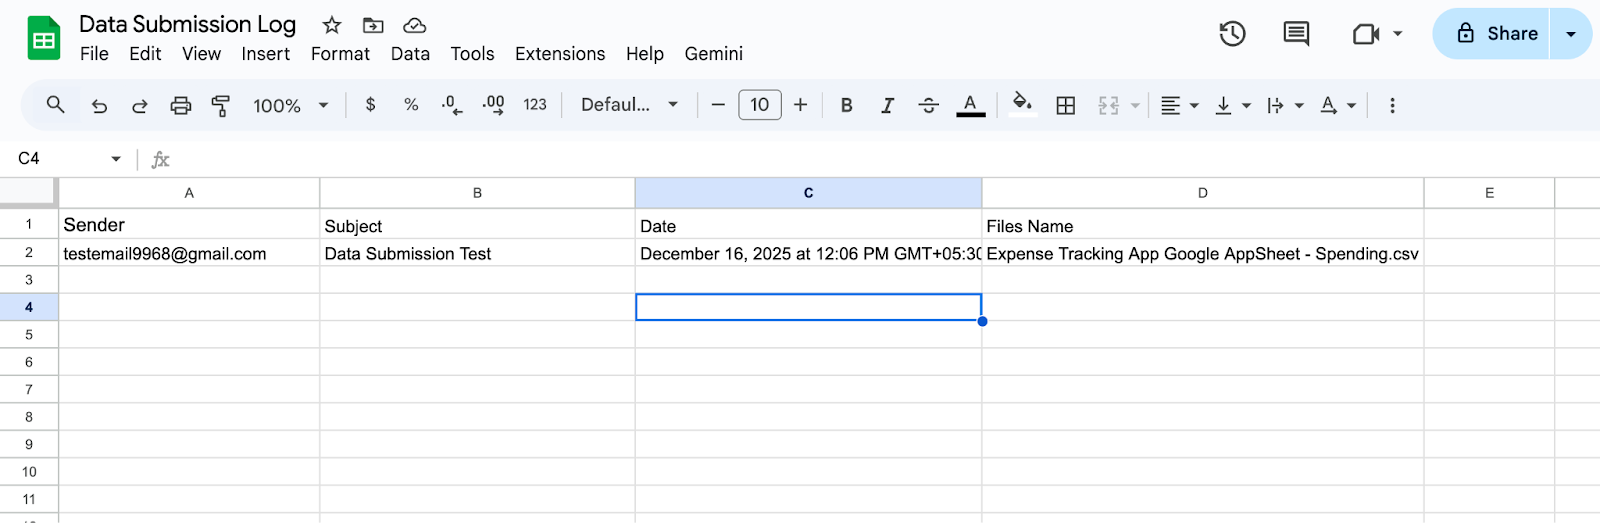1600x523 pixels.
Task: Open the 123 number formats menu
Action: [535, 105]
